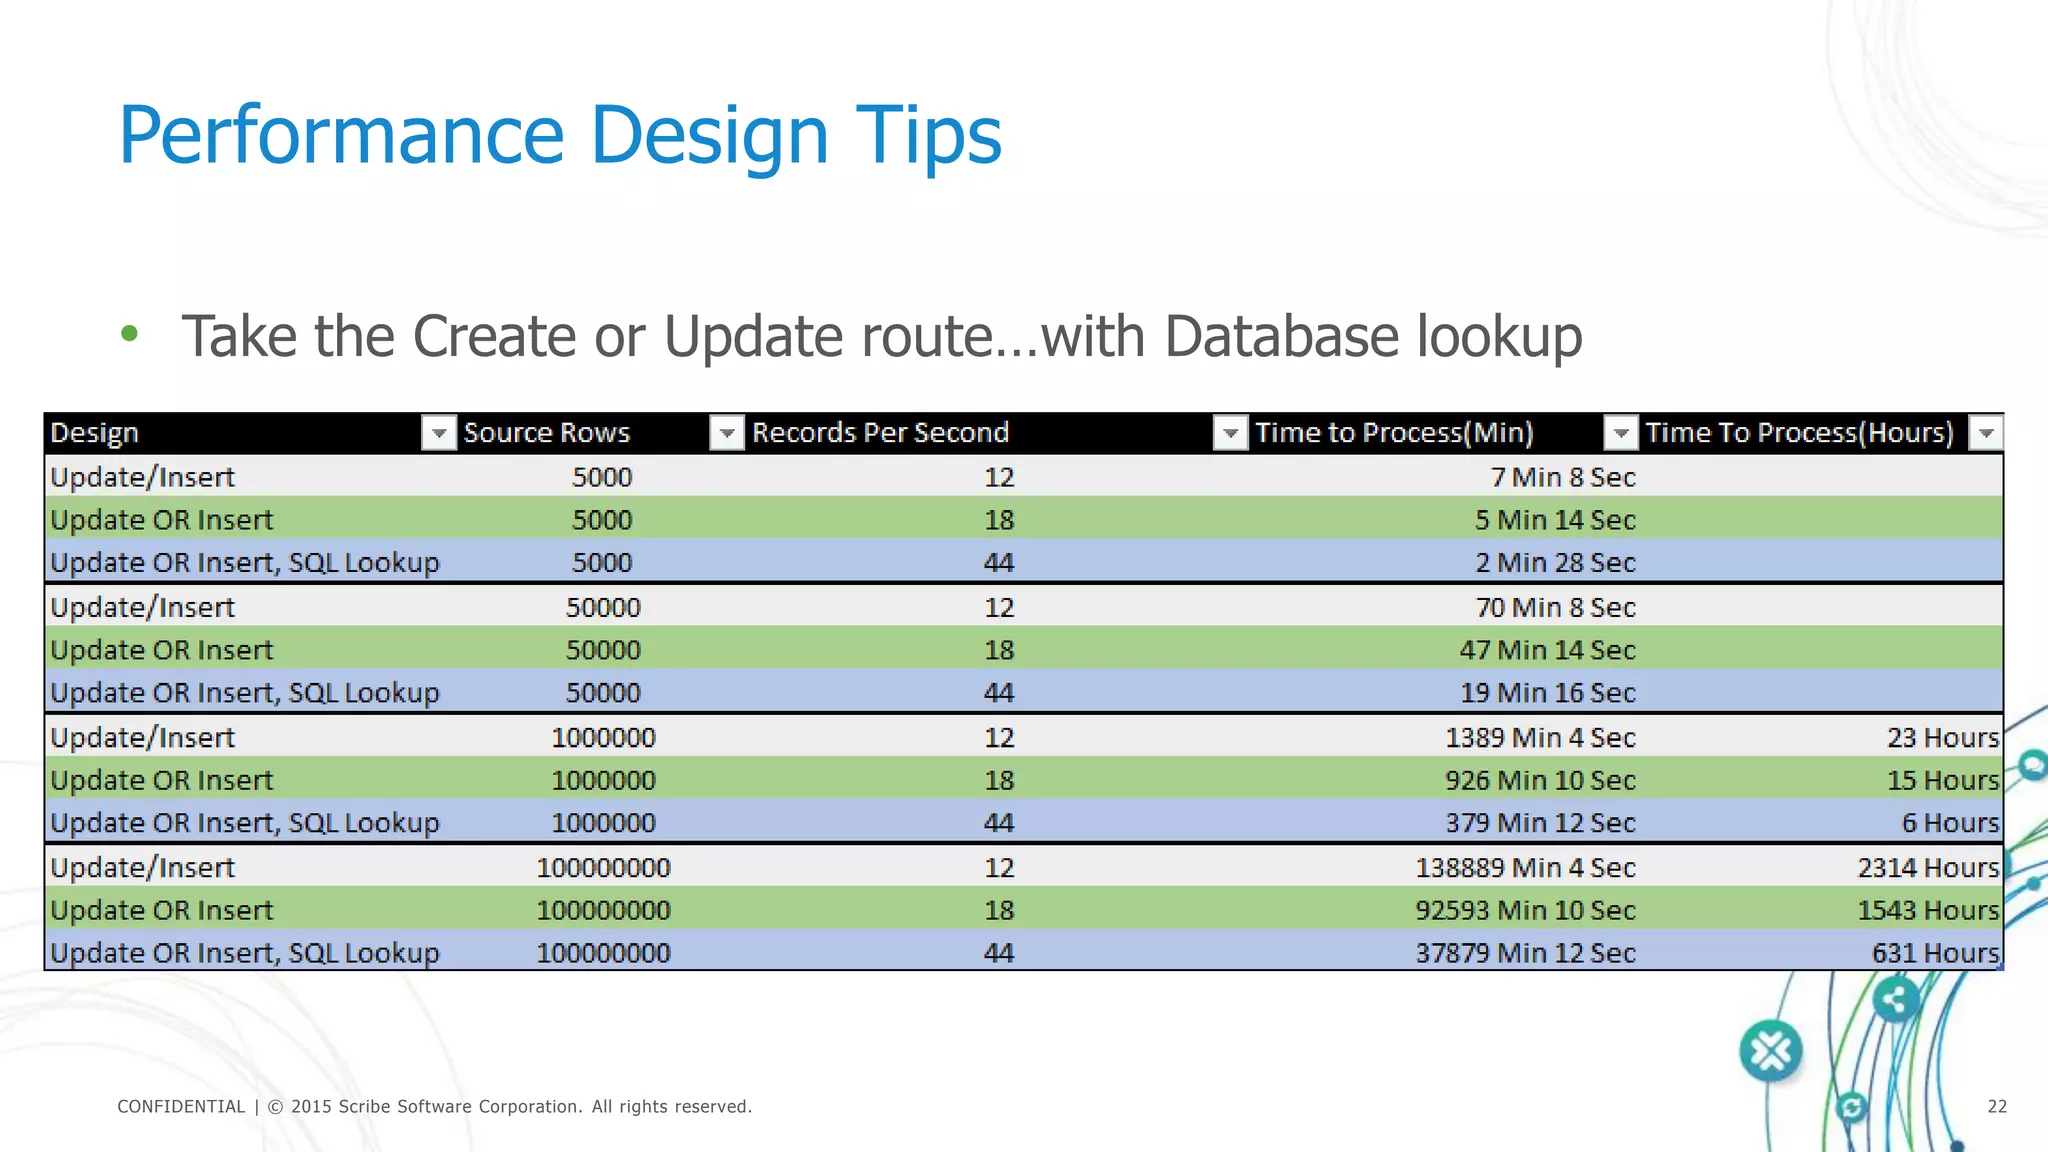Select the 2314 Hours cell
Viewport: 2048px width, 1152px height.
point(1927,868)
